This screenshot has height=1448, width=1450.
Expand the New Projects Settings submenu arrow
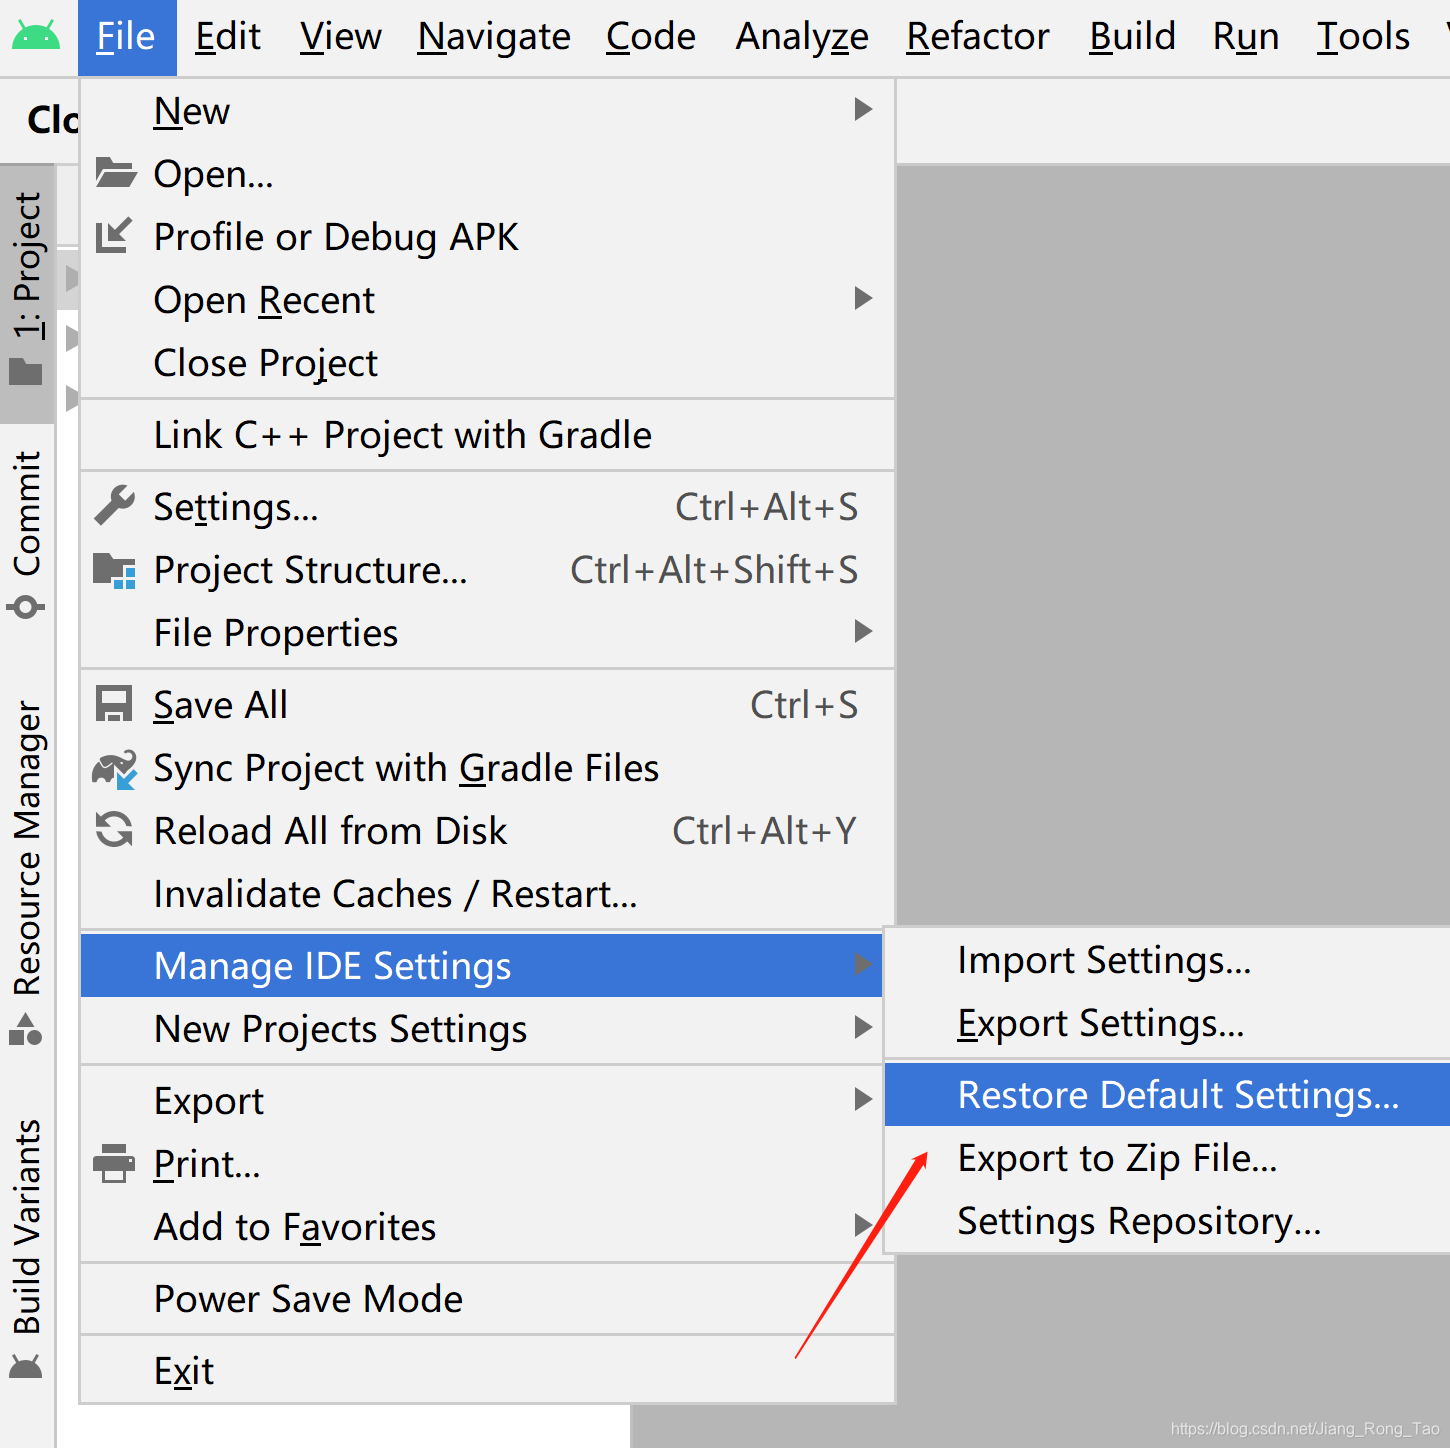coord(863,1027)
